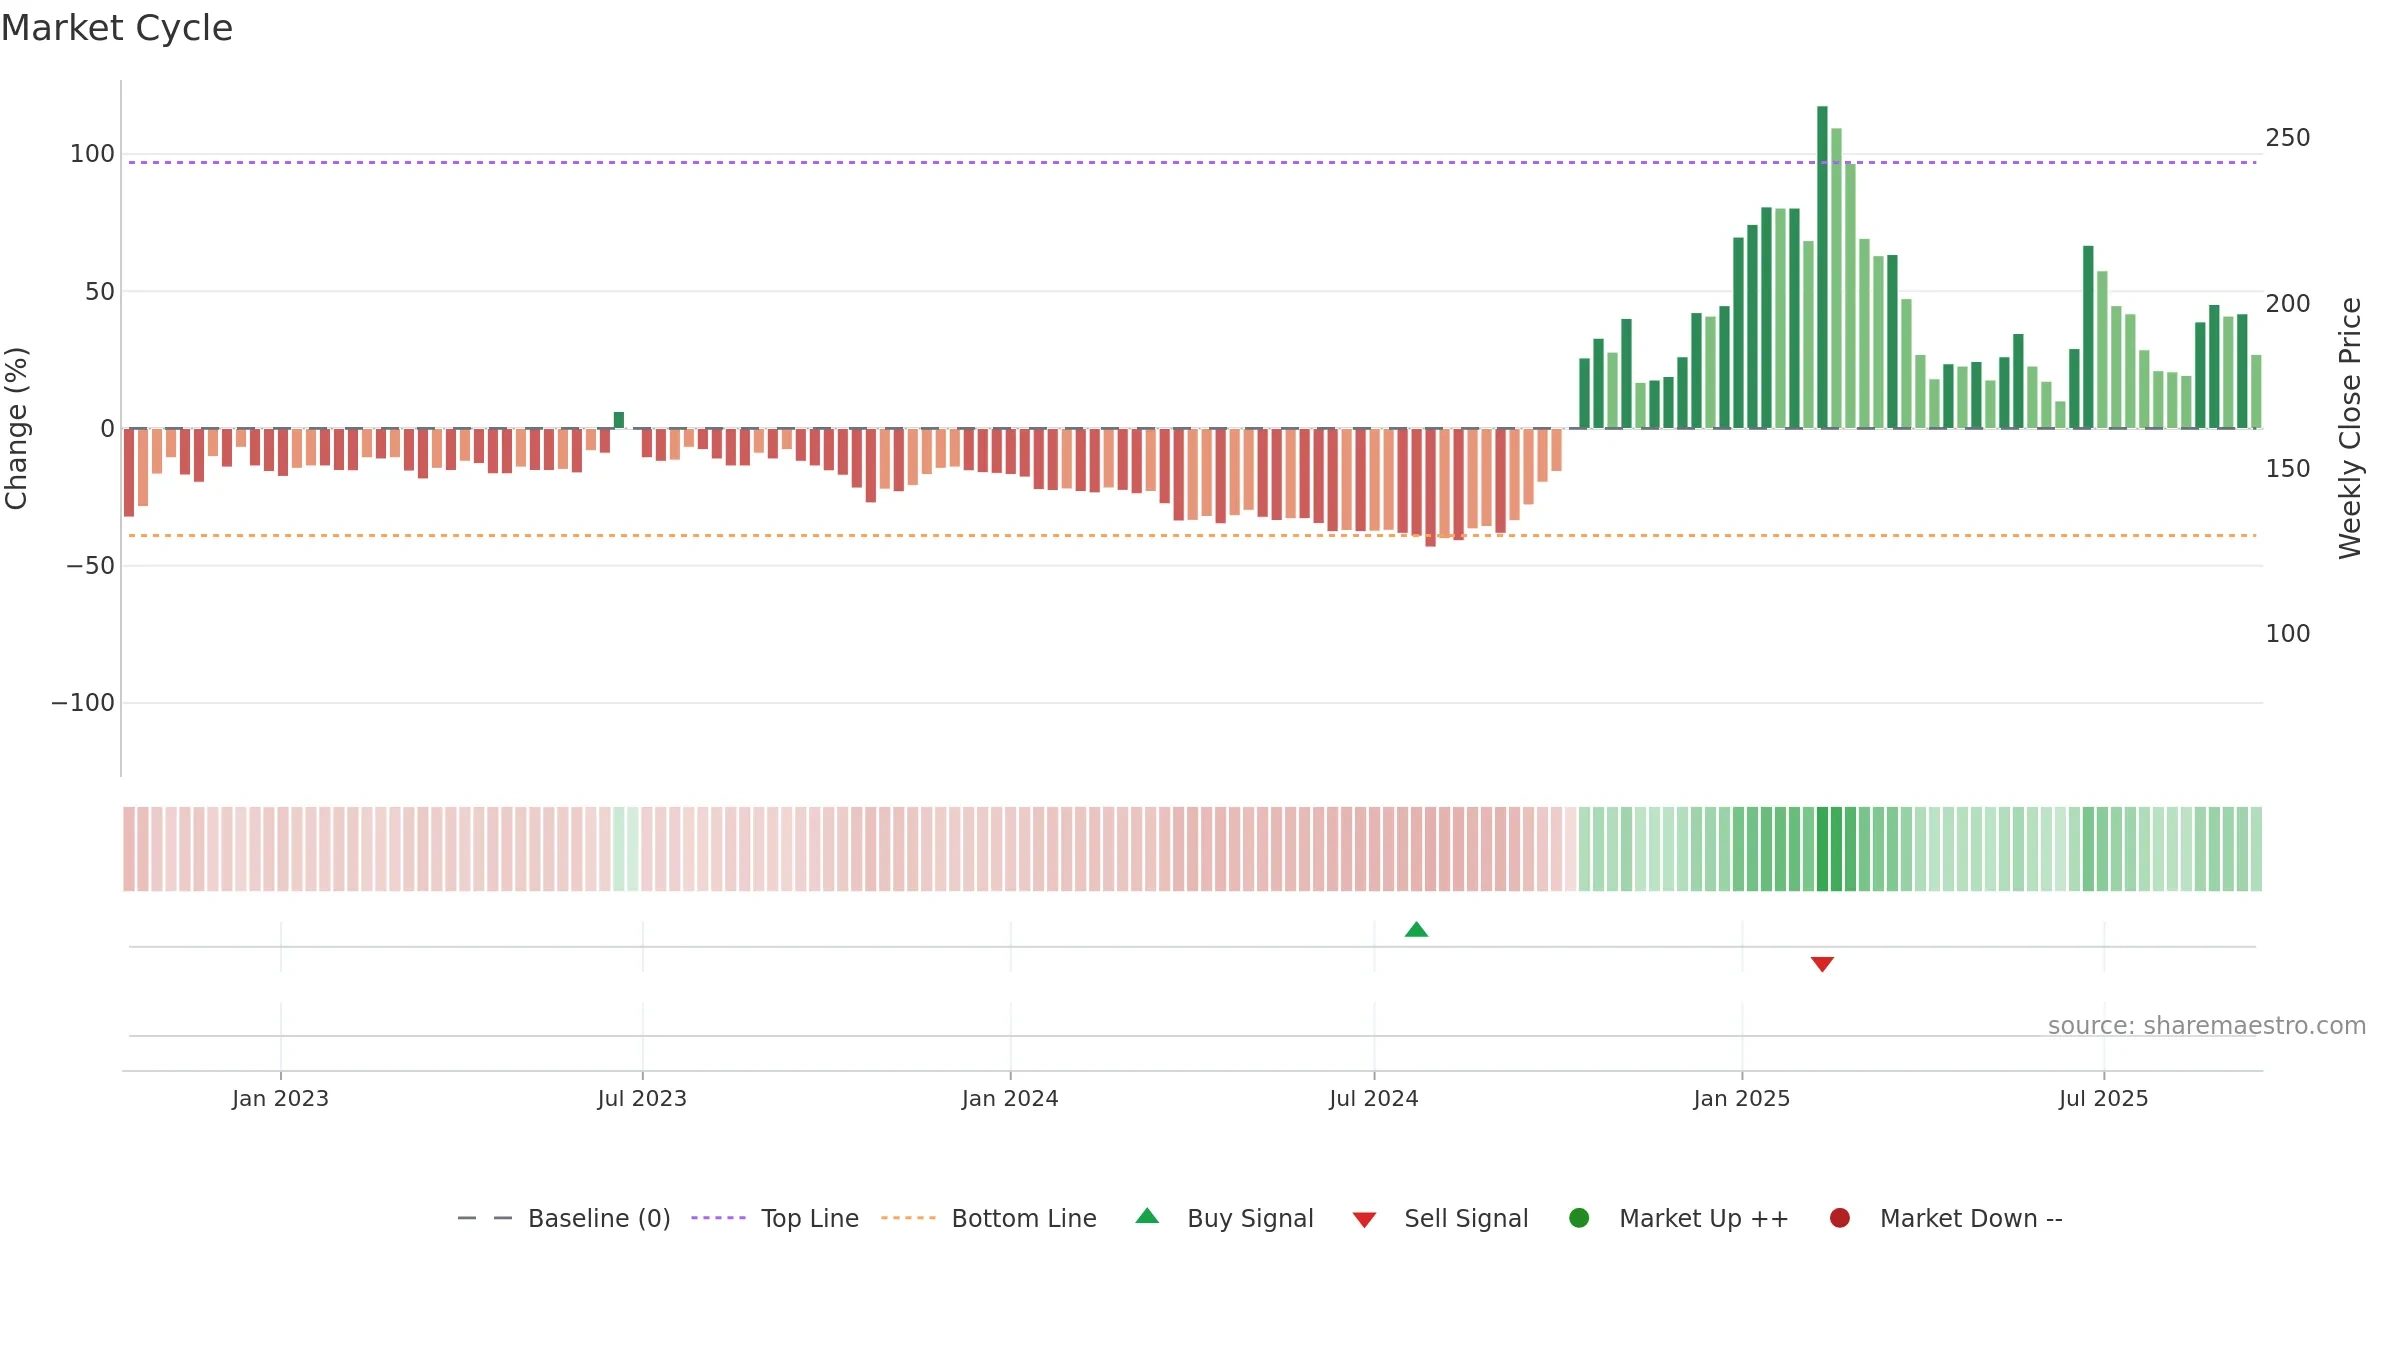2400x1350 pixels.
Task: Click the source: sharemaestro.com text
Action: pyautogui.click(x=2207, y=1026)
